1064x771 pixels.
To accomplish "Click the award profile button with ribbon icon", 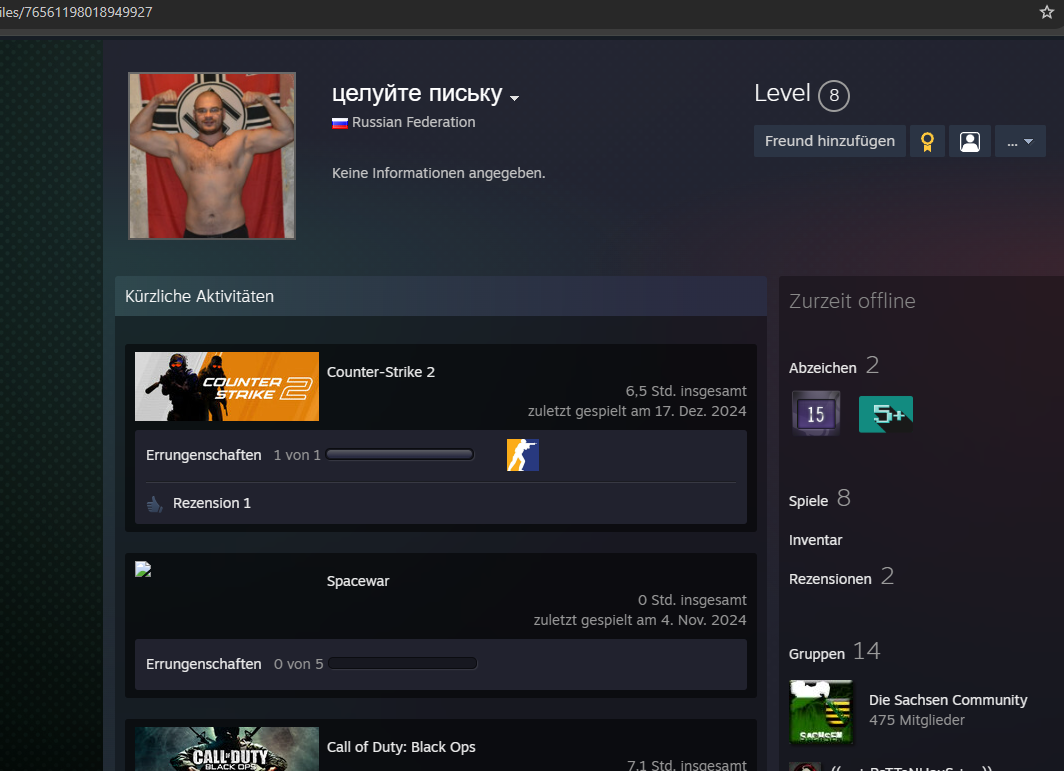I will (927, 141).
